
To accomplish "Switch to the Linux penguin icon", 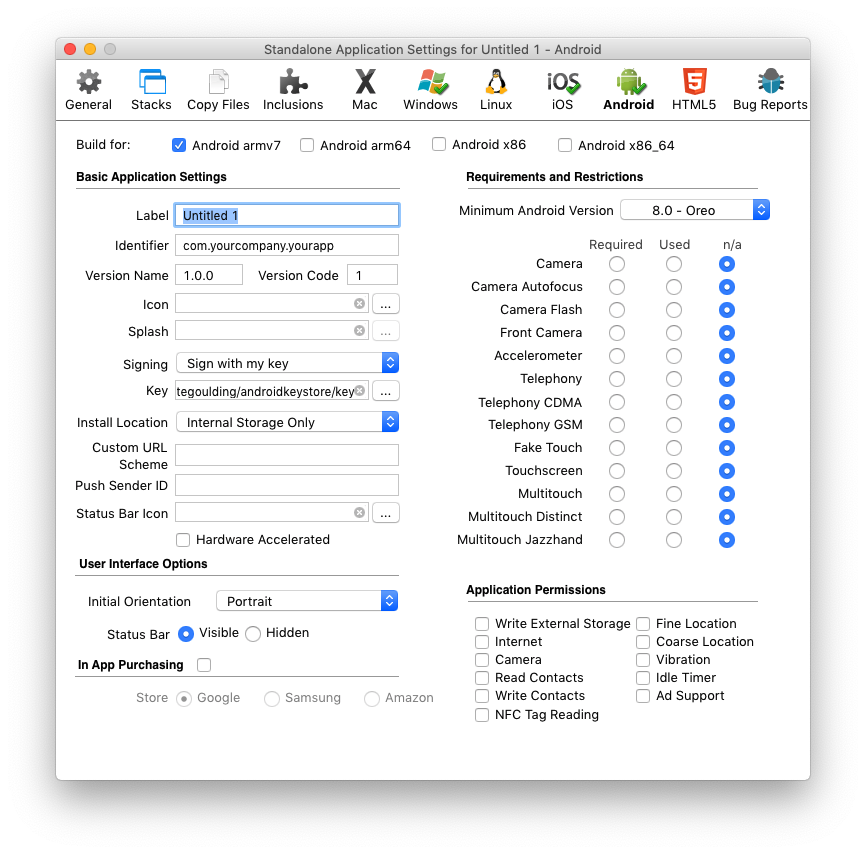I will coord(496,82).
